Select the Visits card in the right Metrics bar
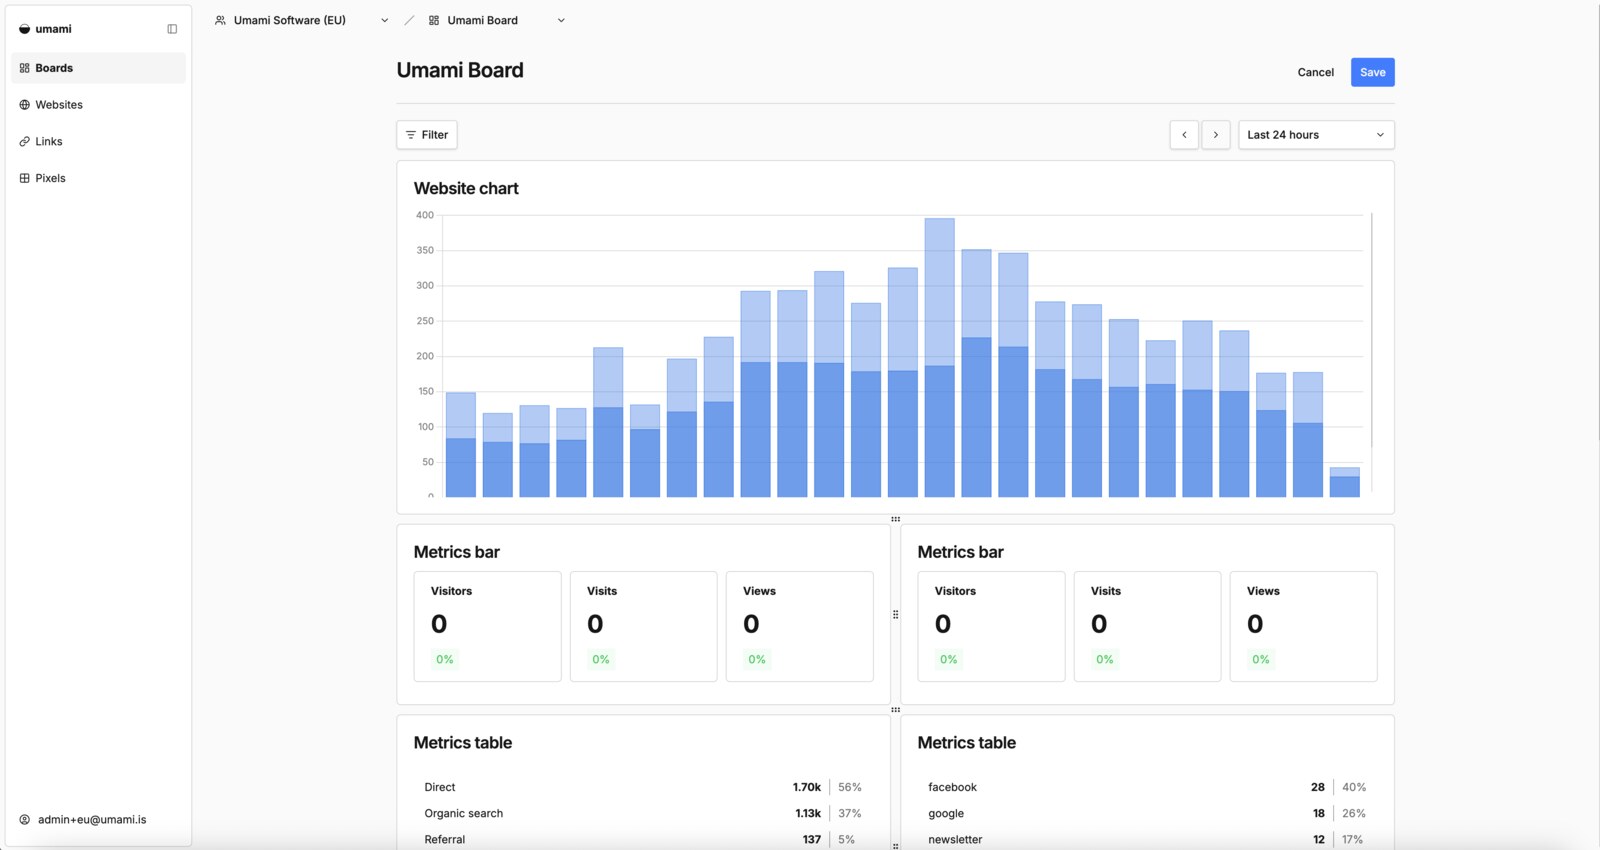This screenshot has width=1600, height=850. pos(1148,627)
